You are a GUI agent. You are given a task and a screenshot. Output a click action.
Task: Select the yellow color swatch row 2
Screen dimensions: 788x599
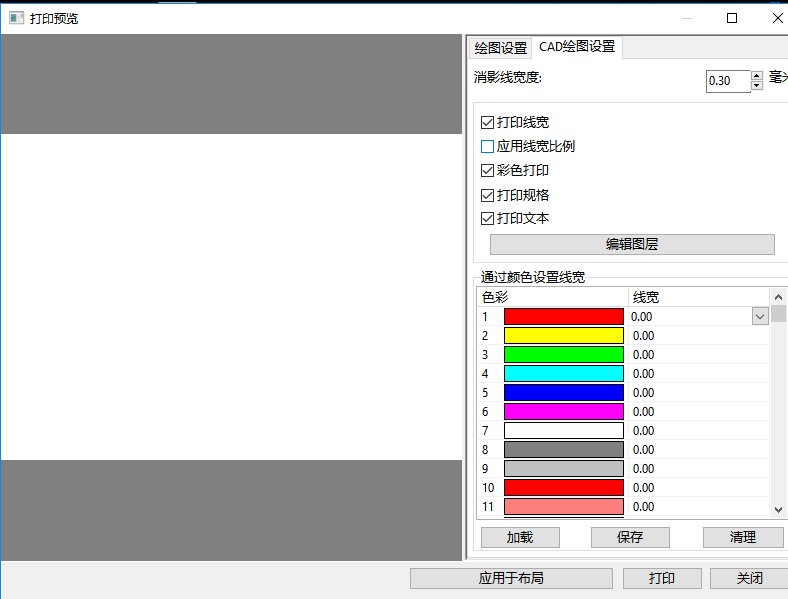(564, 336)
